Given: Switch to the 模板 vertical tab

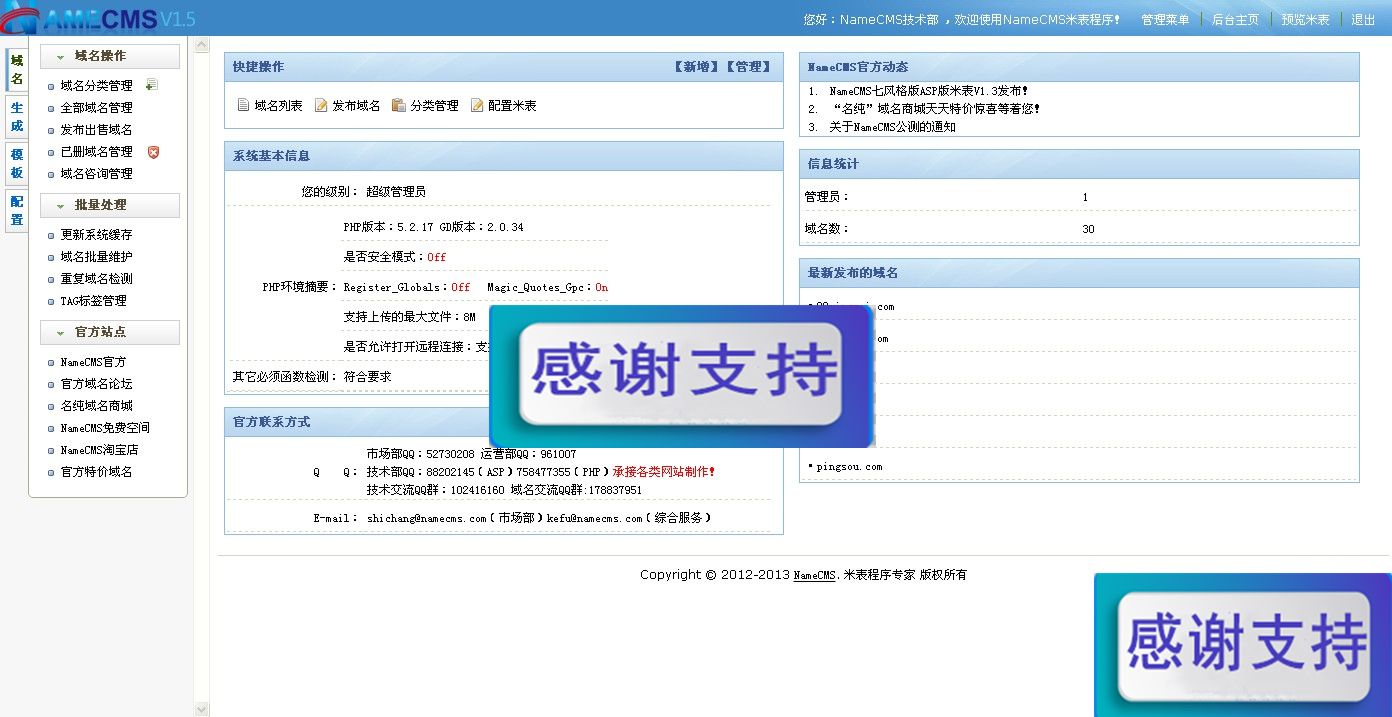Looking at the screenshot, I should pos(17,164).
